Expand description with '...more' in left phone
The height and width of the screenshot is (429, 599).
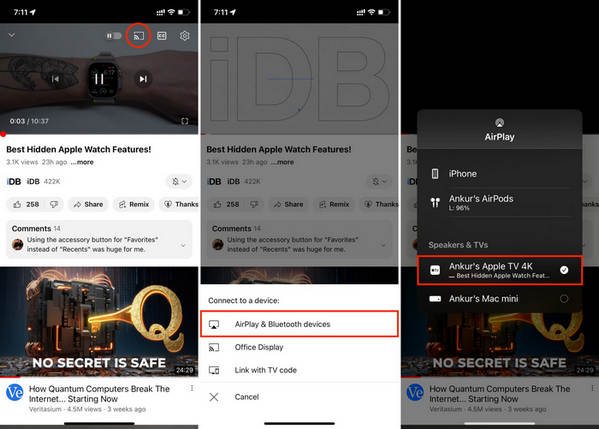point(83,162)
